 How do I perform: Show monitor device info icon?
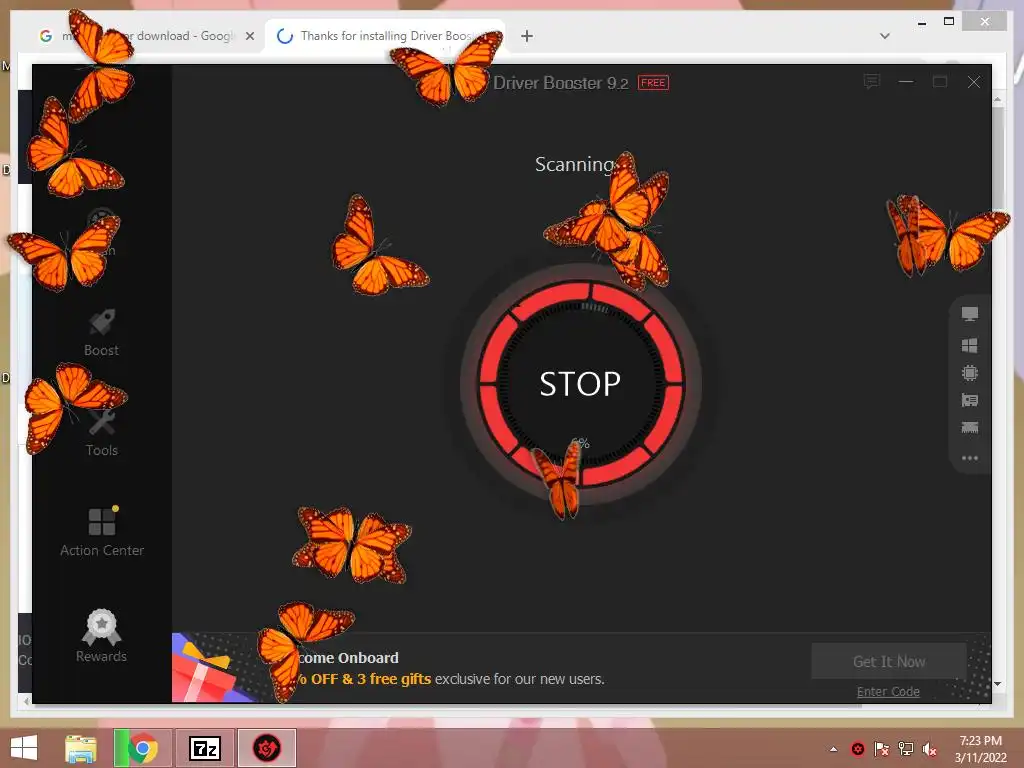pyautogui.click(x=970, y=314)
